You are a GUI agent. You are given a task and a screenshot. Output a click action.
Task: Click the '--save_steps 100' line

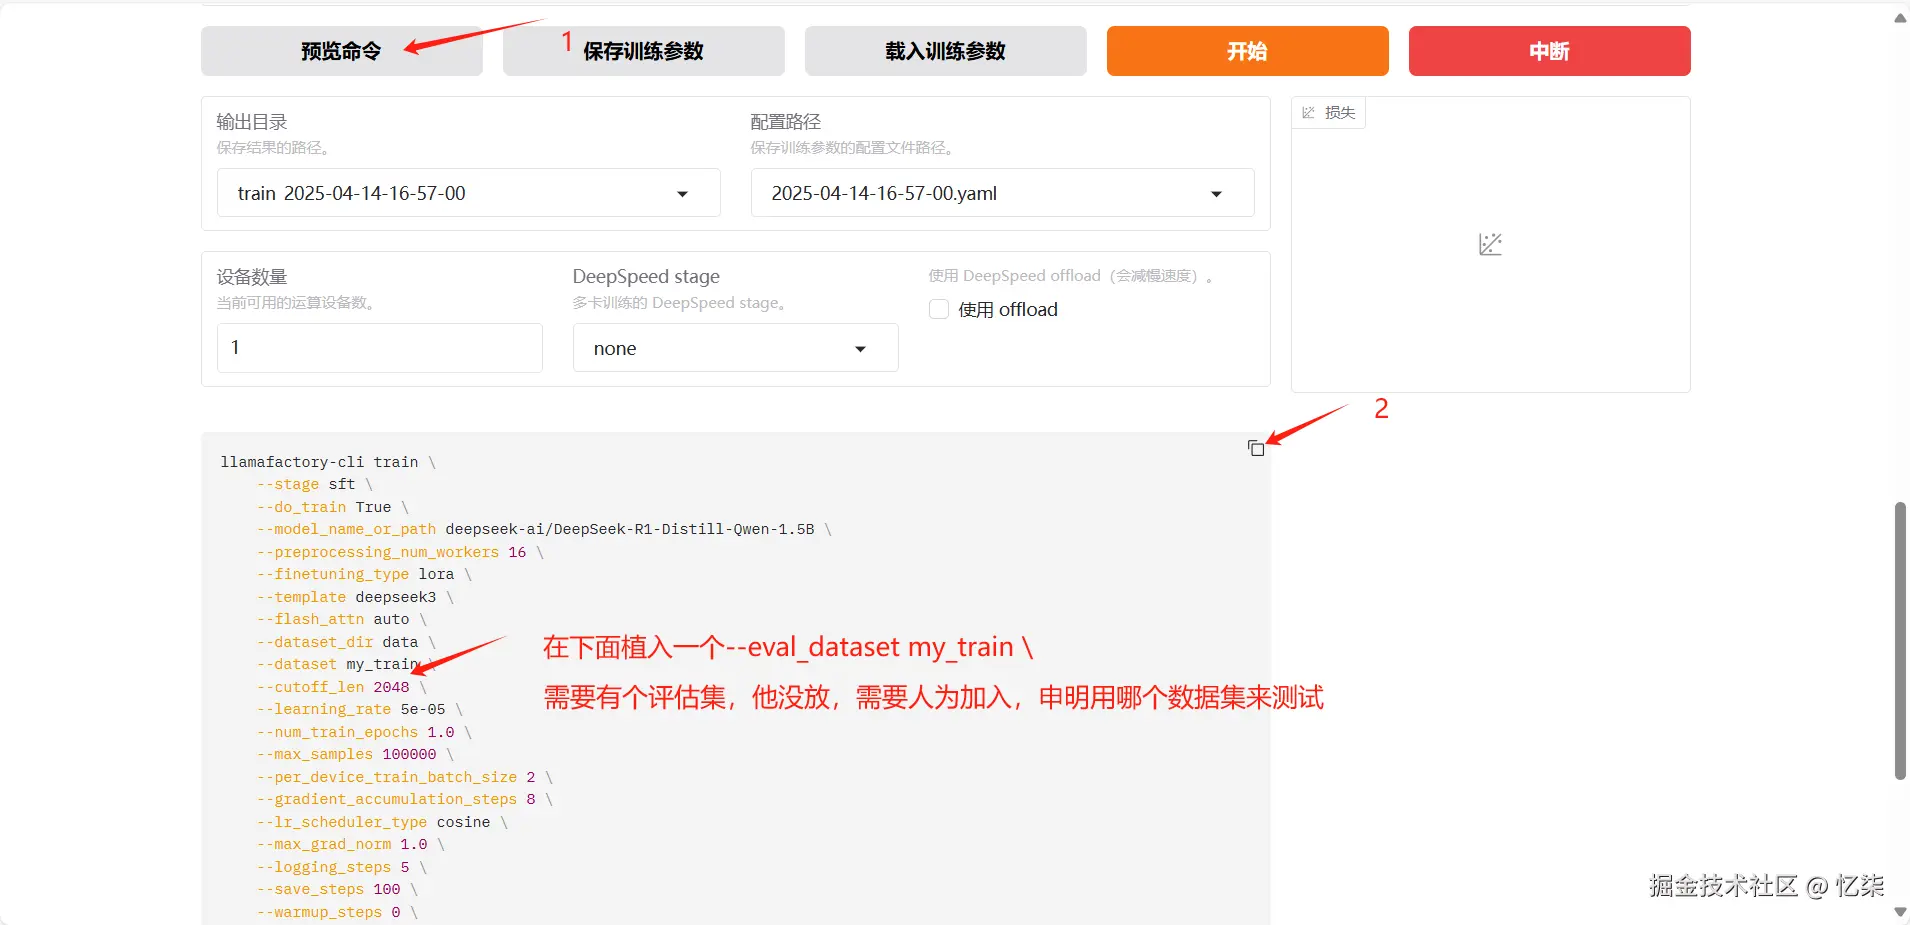click(x=337, y=889)
